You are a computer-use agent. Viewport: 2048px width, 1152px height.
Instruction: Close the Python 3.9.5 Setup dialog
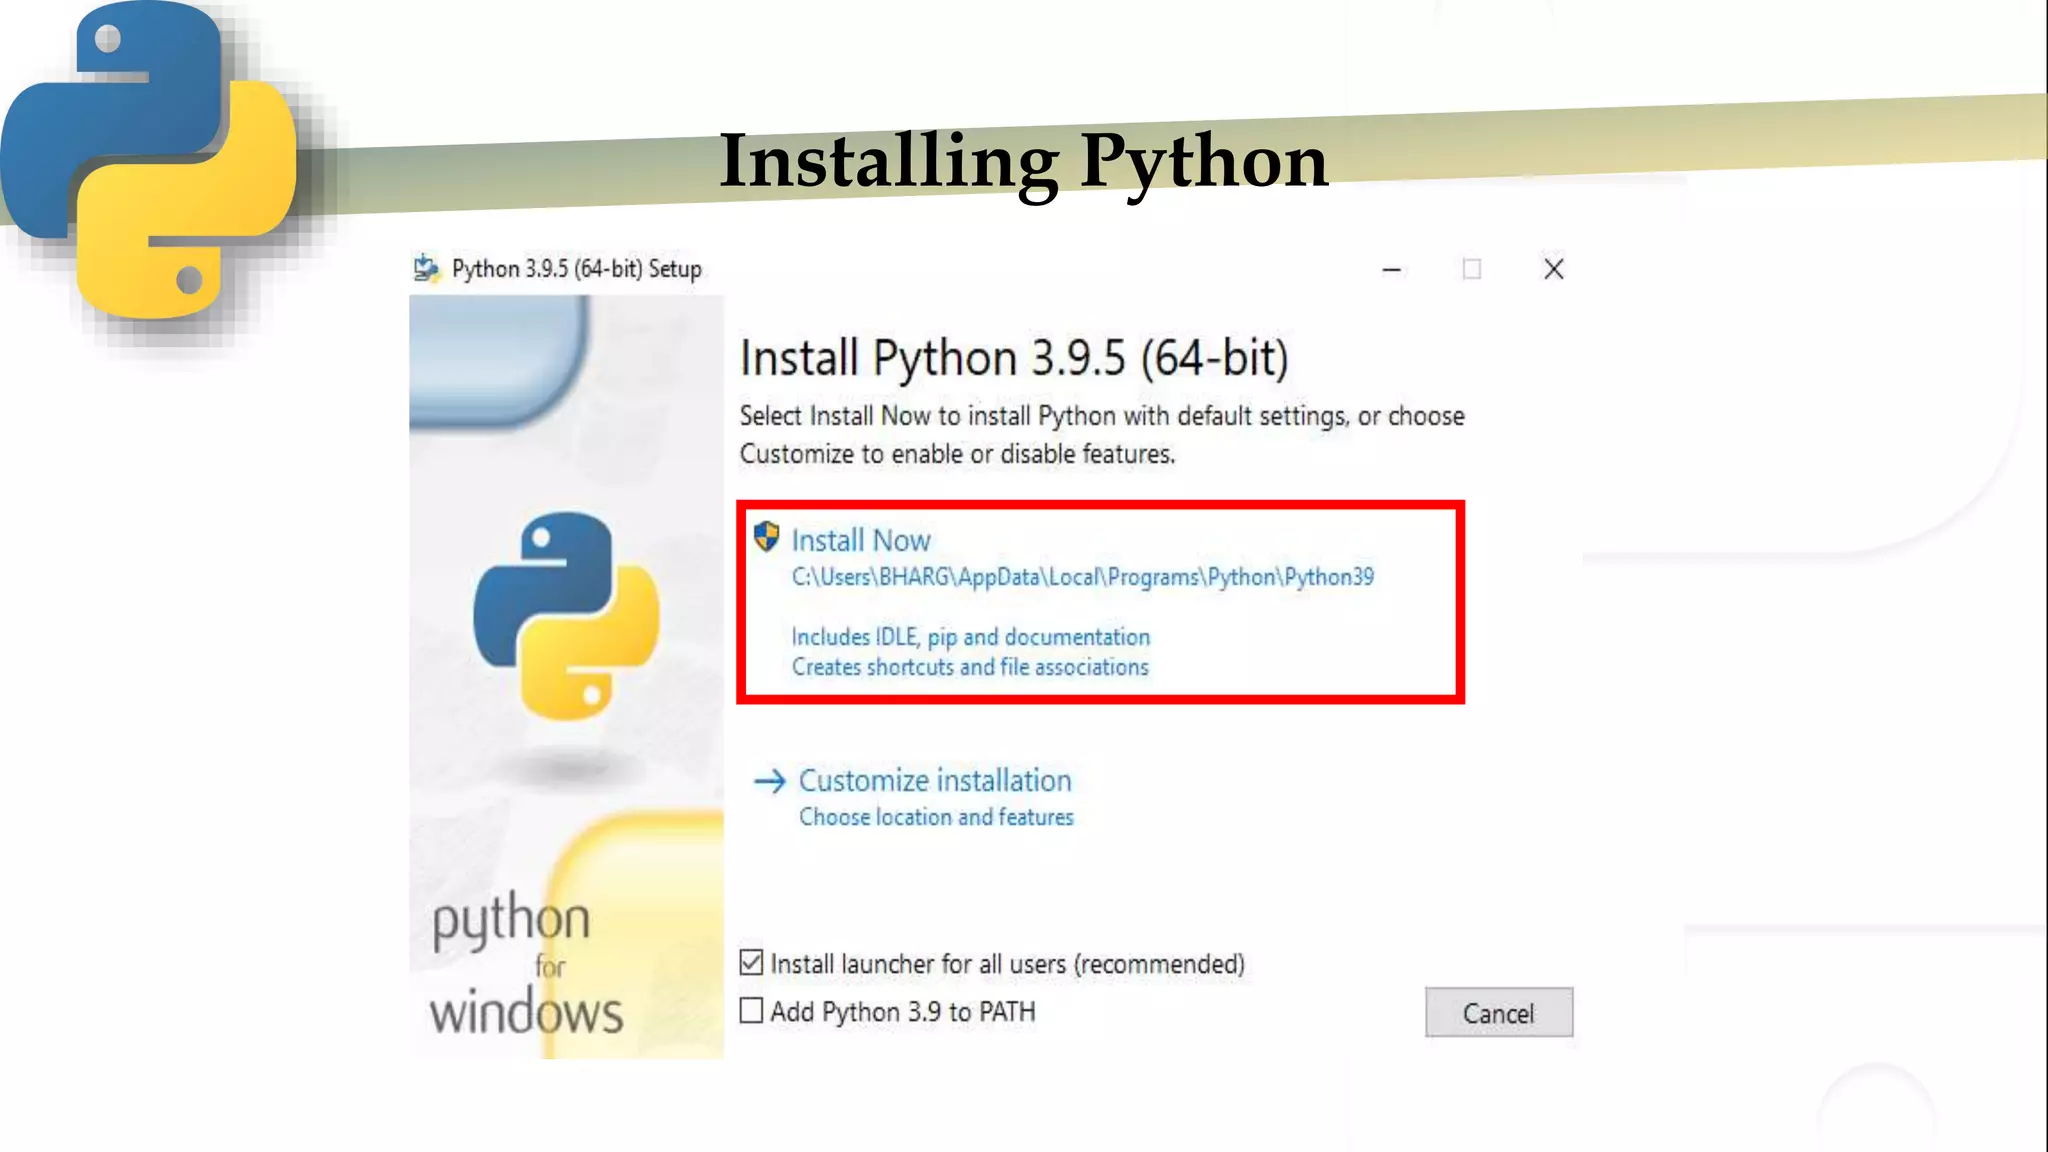coord(1553,269)
